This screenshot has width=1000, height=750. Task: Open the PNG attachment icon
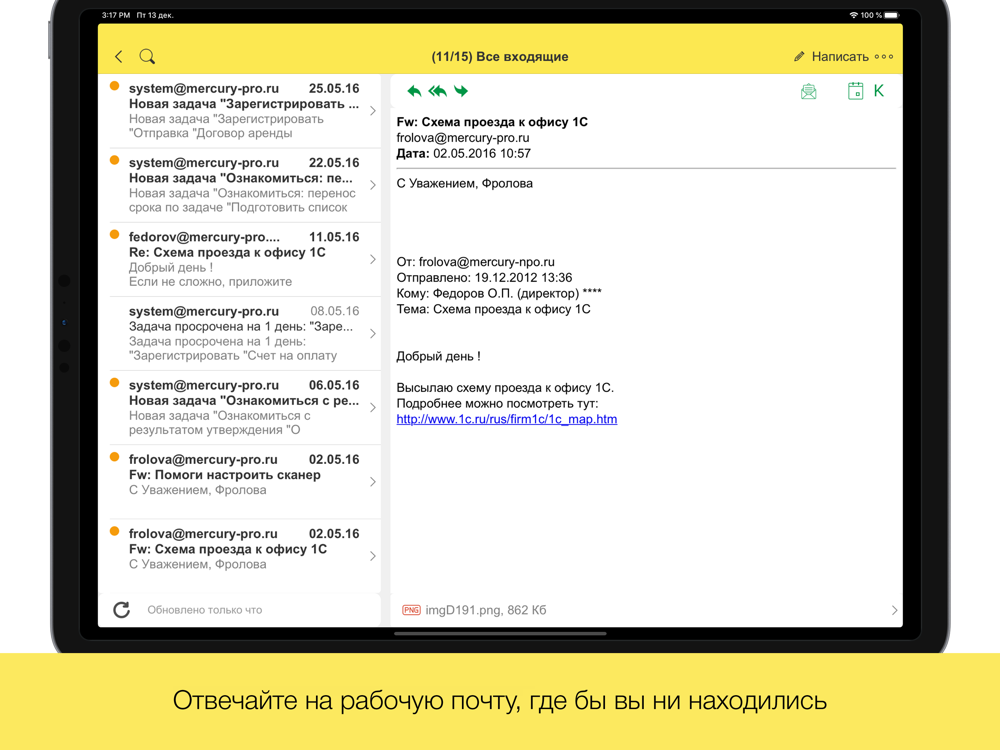[x=411, y=610]
